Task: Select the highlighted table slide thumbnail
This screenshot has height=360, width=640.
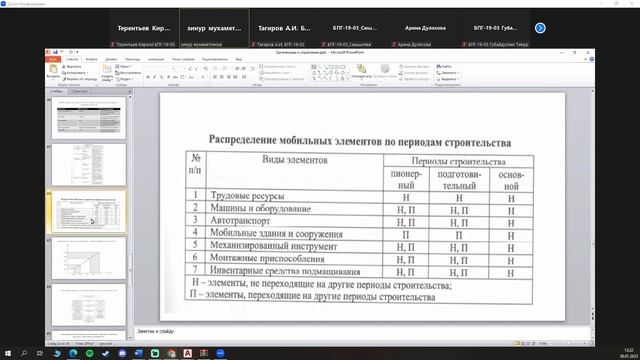Action: coord(89,211)
